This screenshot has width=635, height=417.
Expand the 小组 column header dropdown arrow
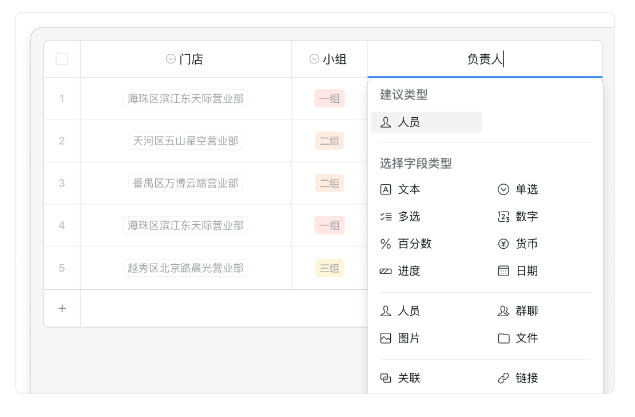pos(314,59)
